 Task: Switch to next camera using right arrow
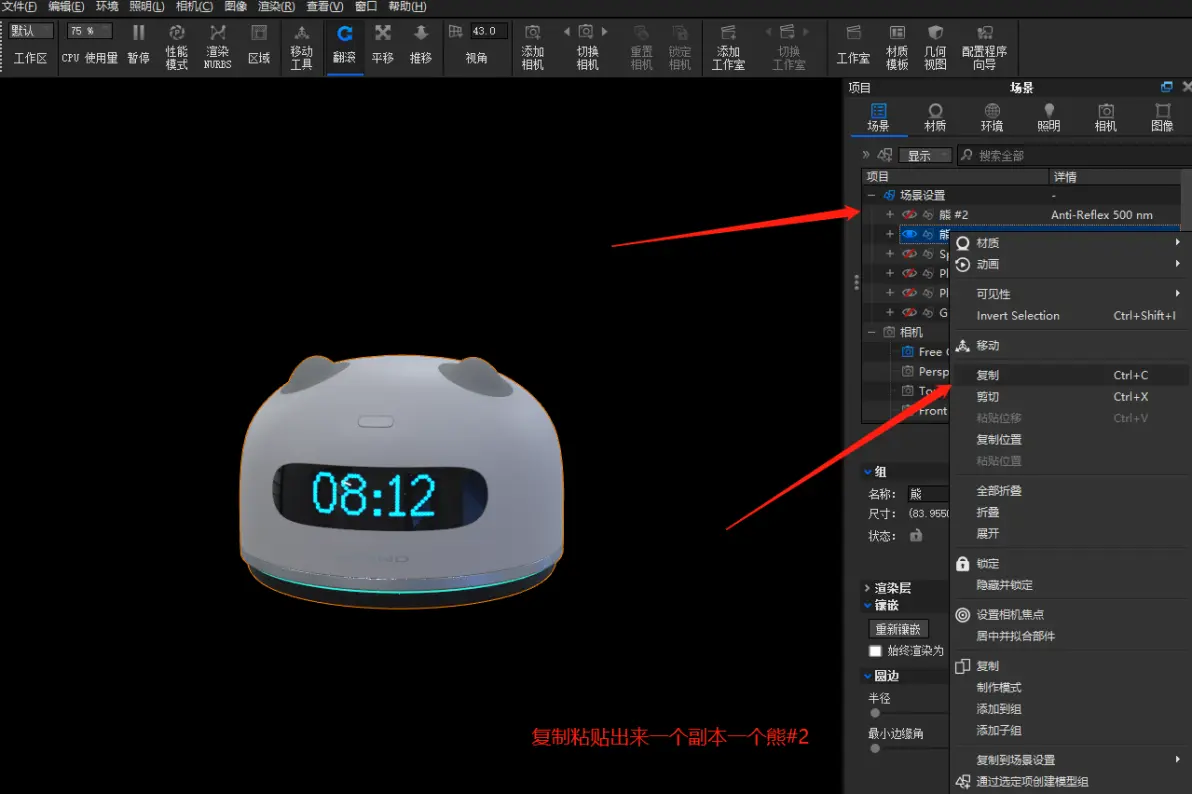point(605,32)
